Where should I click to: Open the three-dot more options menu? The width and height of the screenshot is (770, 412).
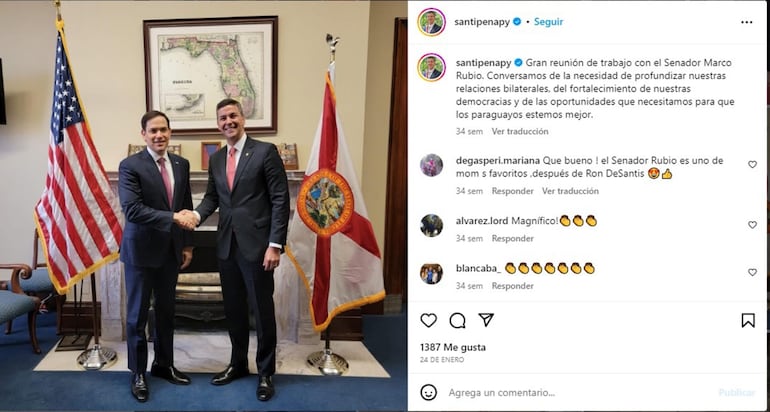point(746,22)
